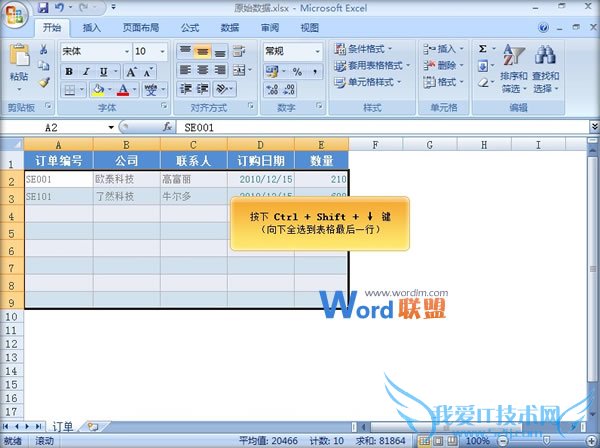
Task: Copy the selected cells
Action: click(x=44, y=65)
